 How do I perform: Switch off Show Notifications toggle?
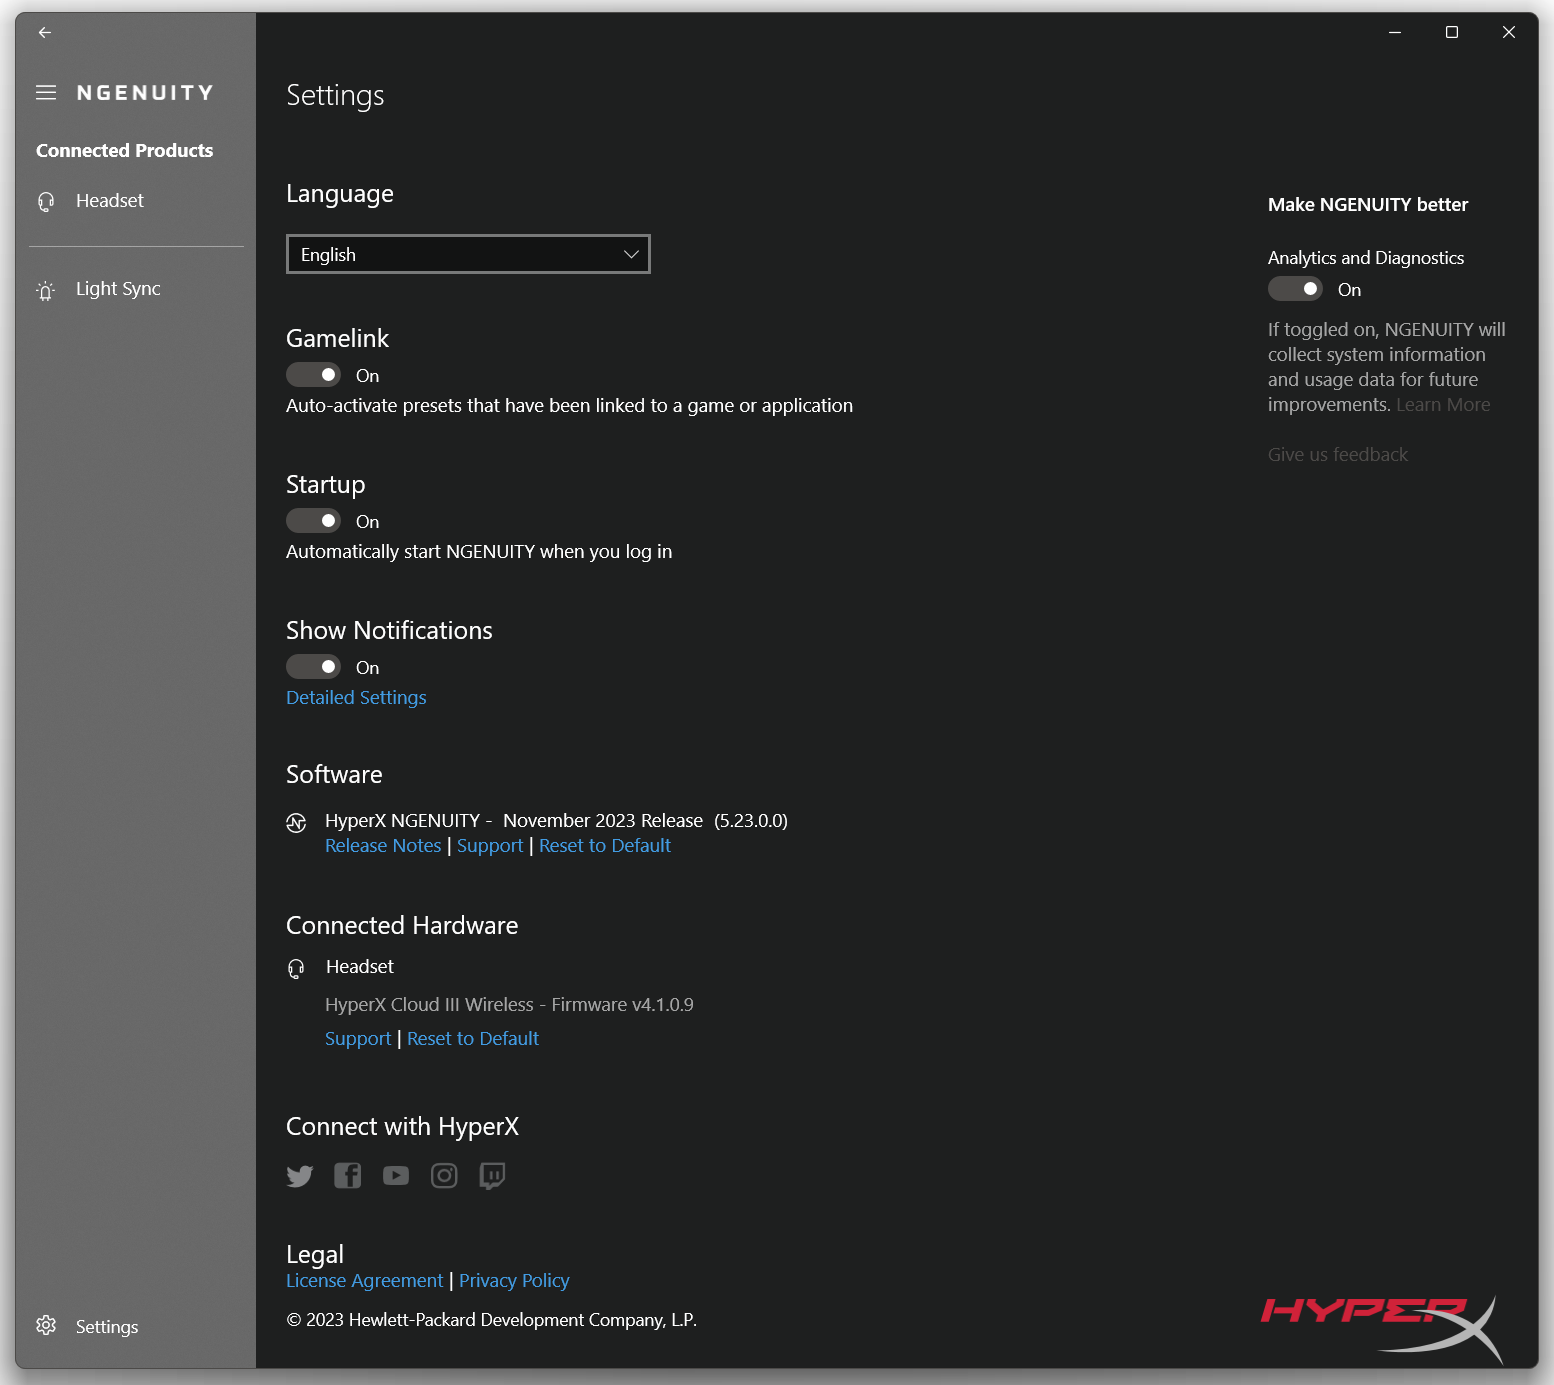(314, 666)
